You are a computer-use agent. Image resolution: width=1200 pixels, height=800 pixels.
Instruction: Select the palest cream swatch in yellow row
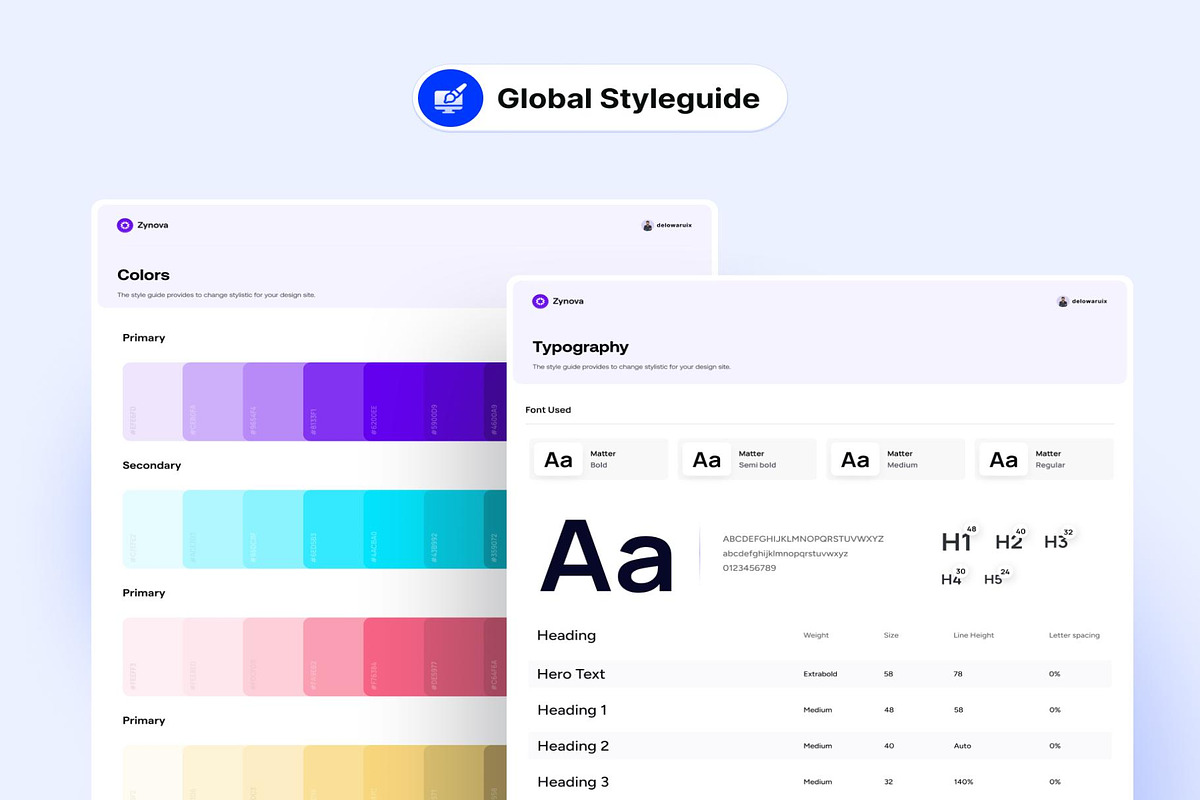point(152,773)
